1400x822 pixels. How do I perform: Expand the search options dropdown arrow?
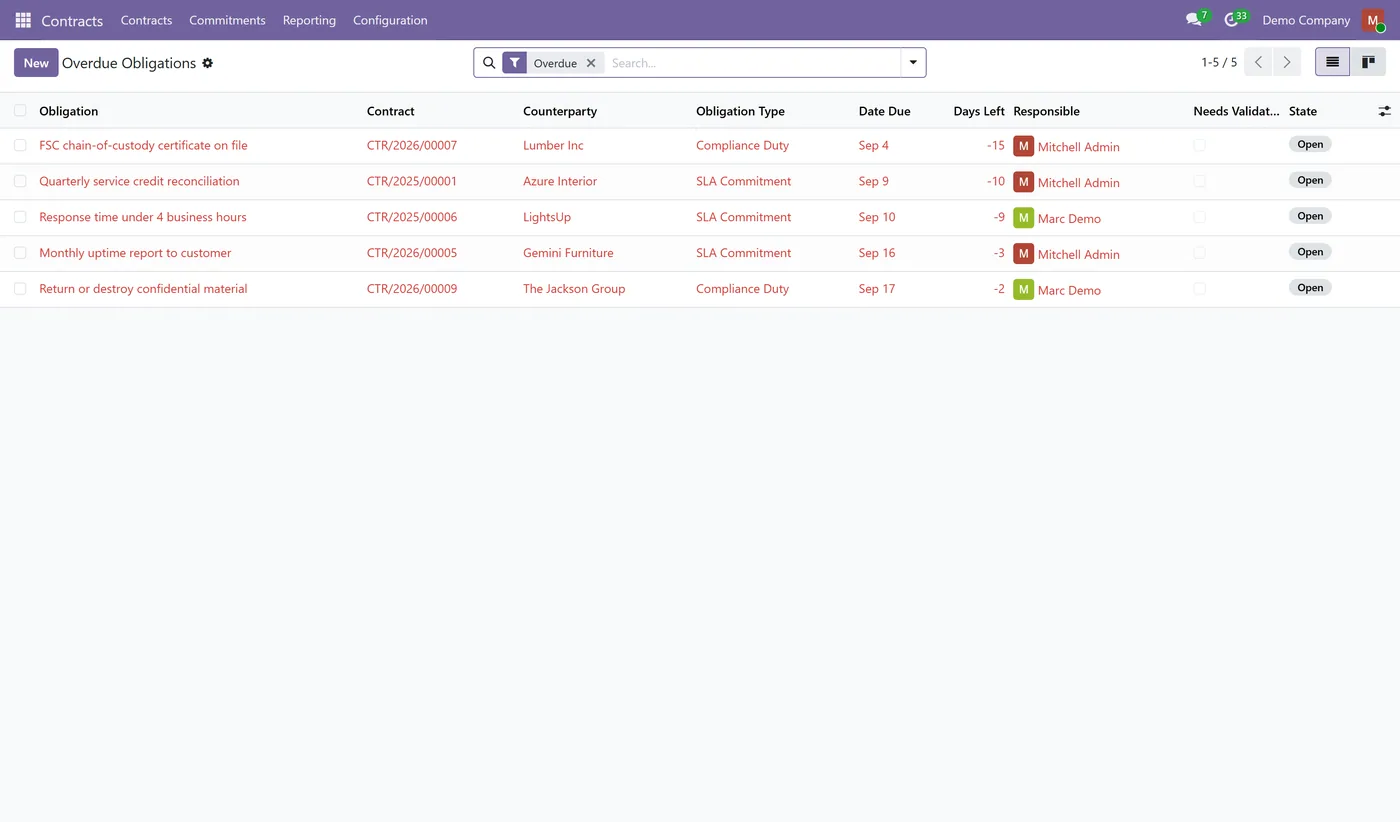[913, 63]
